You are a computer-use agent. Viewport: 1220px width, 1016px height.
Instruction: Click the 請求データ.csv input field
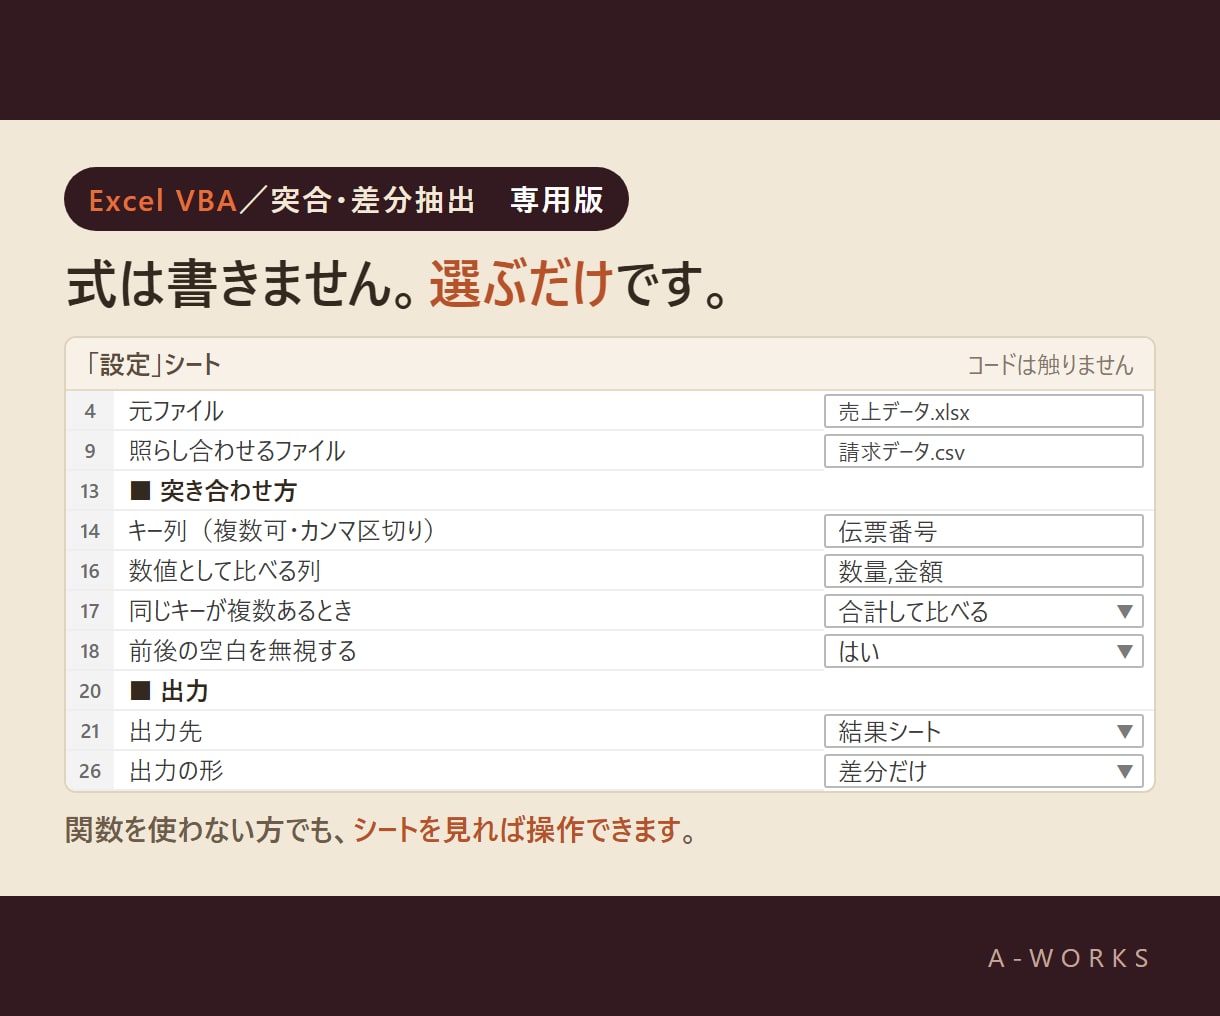point(984,451)
